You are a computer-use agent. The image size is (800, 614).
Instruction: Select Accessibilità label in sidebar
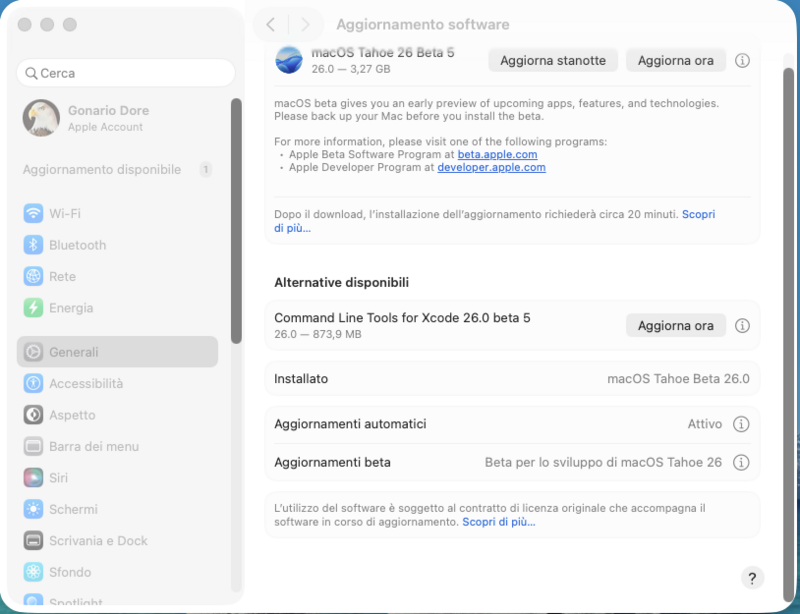[x=86, y=383]
